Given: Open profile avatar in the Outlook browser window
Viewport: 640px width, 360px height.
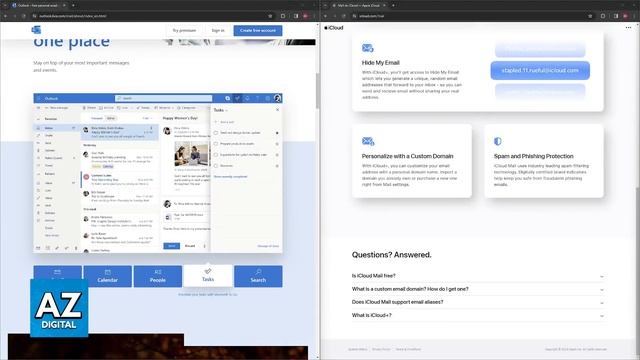Looking at the screenshot, I should [x=305, y=16].
